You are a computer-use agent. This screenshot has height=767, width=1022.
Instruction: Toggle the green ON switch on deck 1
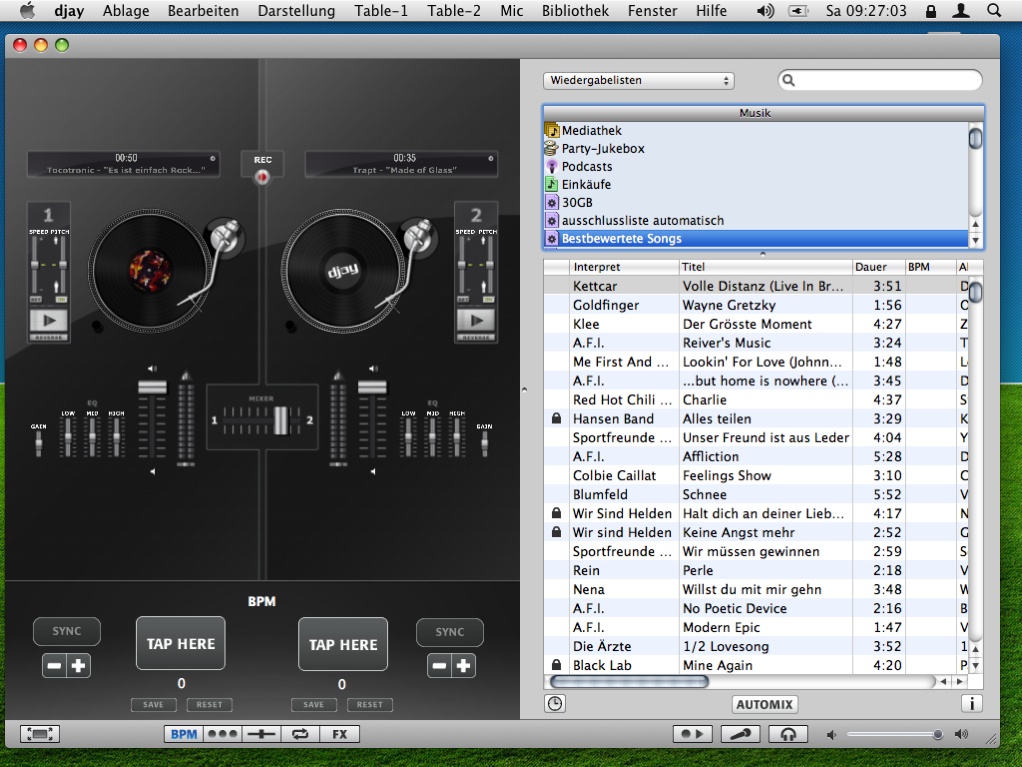(61, 300)
